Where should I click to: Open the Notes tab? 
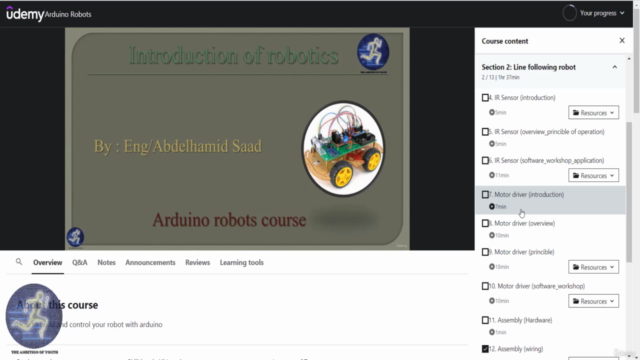pyautogui.click(x=106, y=262)
